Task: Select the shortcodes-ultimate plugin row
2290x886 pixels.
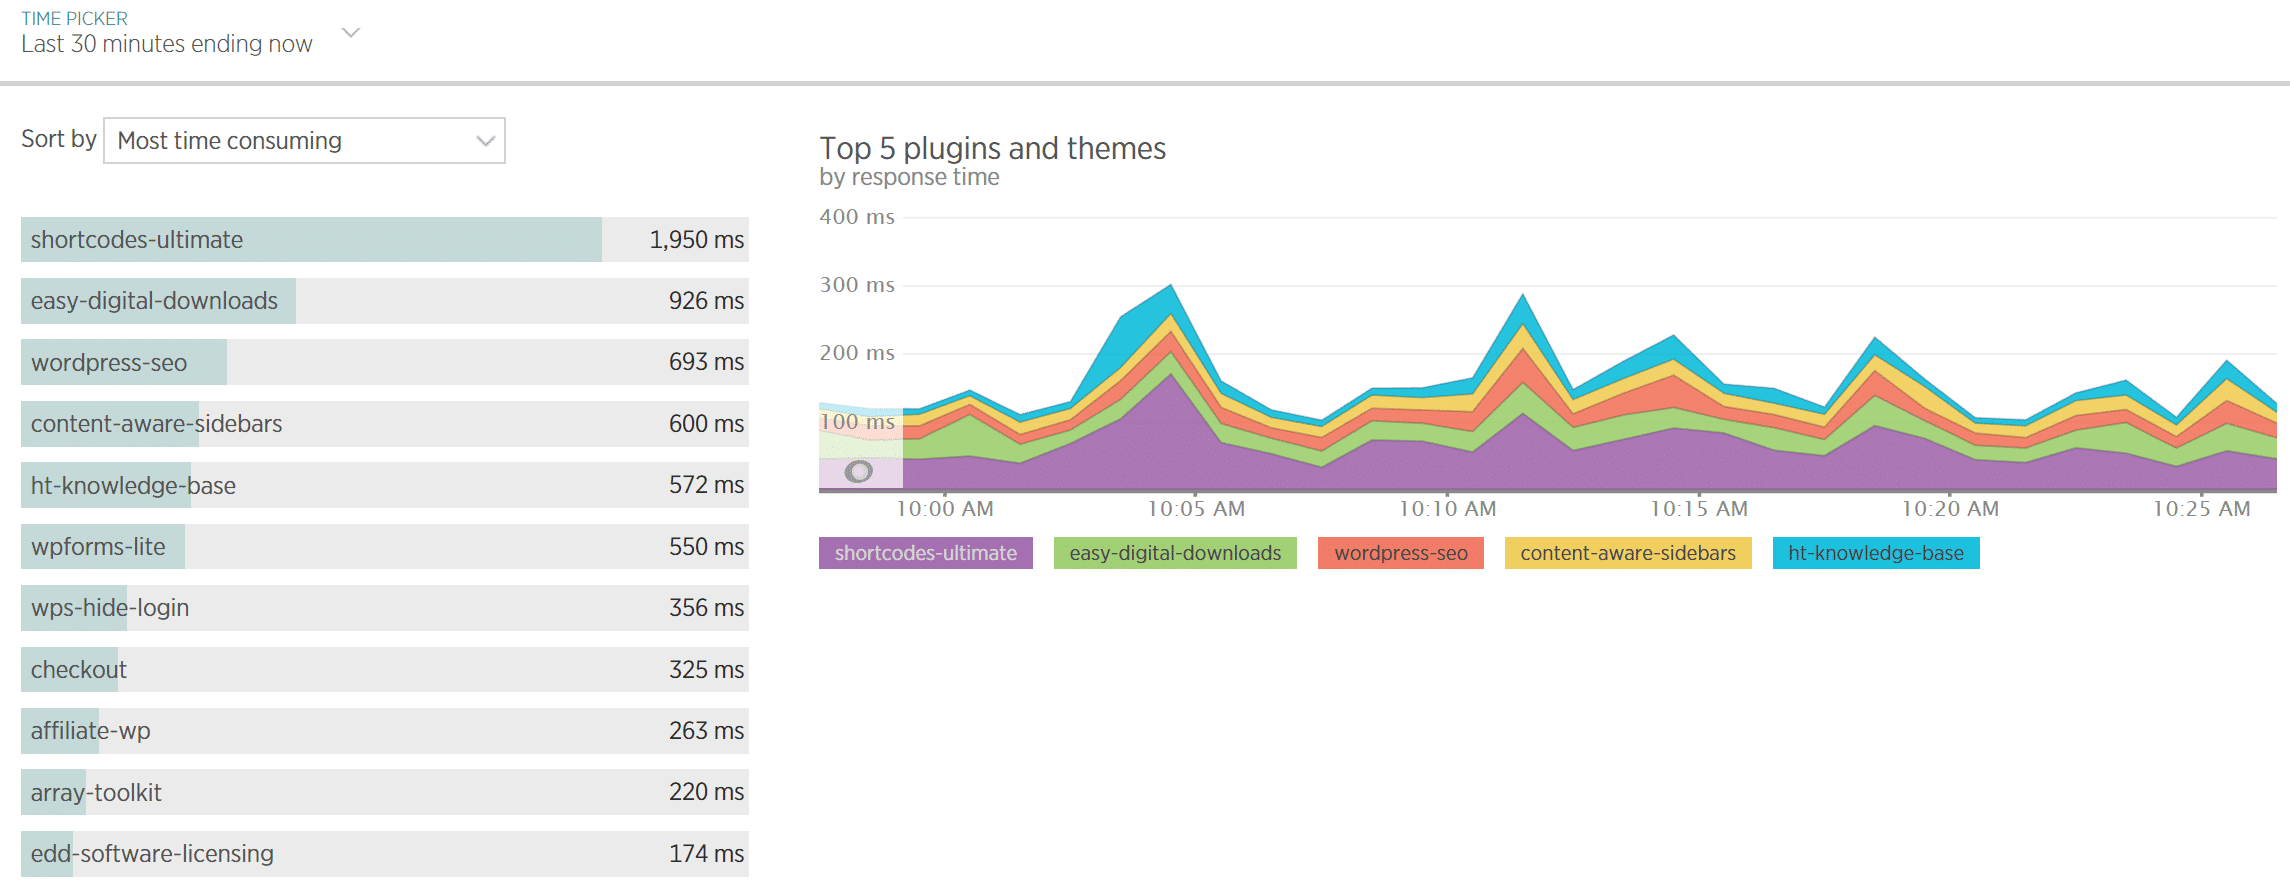Action: [x=384, y=240]
